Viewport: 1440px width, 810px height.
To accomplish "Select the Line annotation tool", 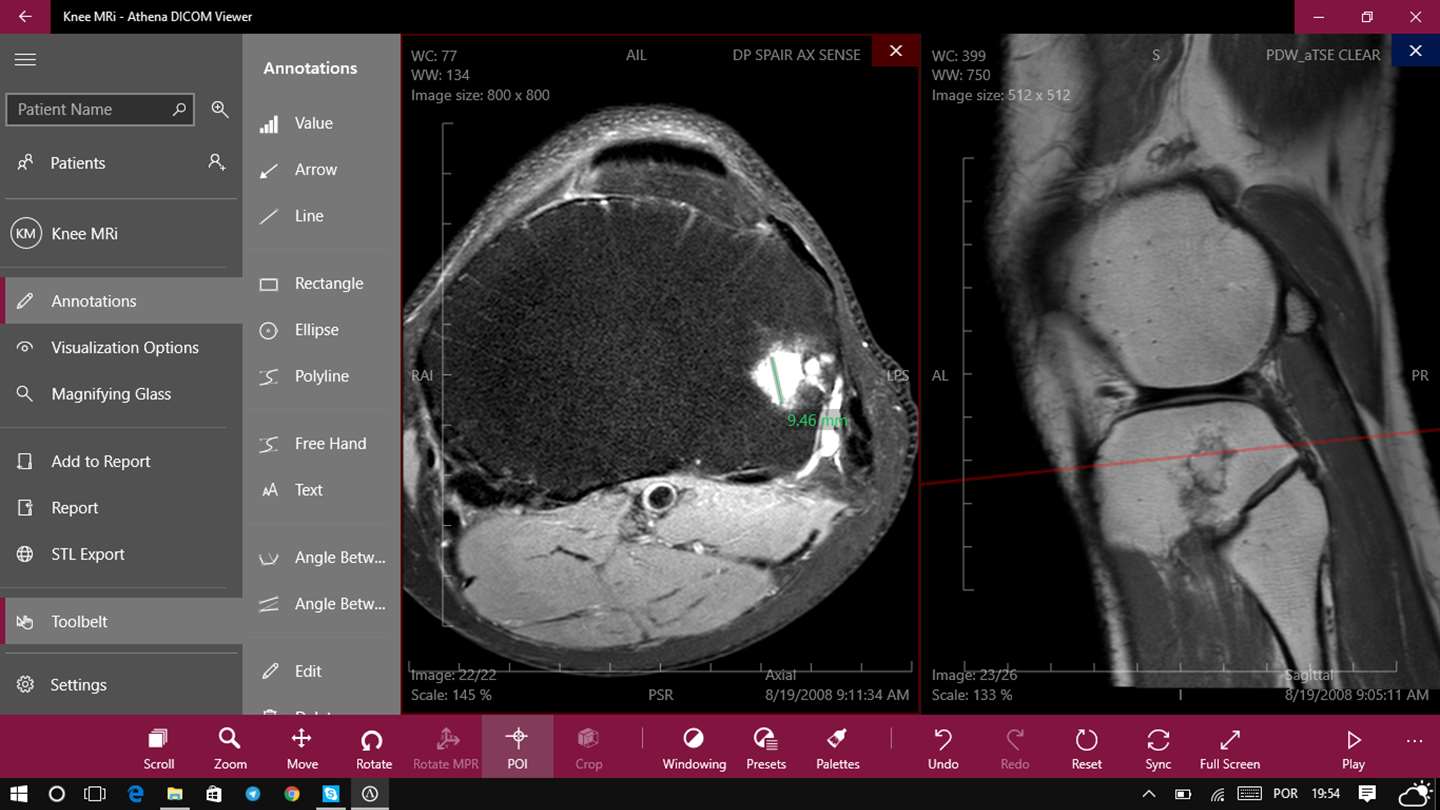I will click(321, 216).
